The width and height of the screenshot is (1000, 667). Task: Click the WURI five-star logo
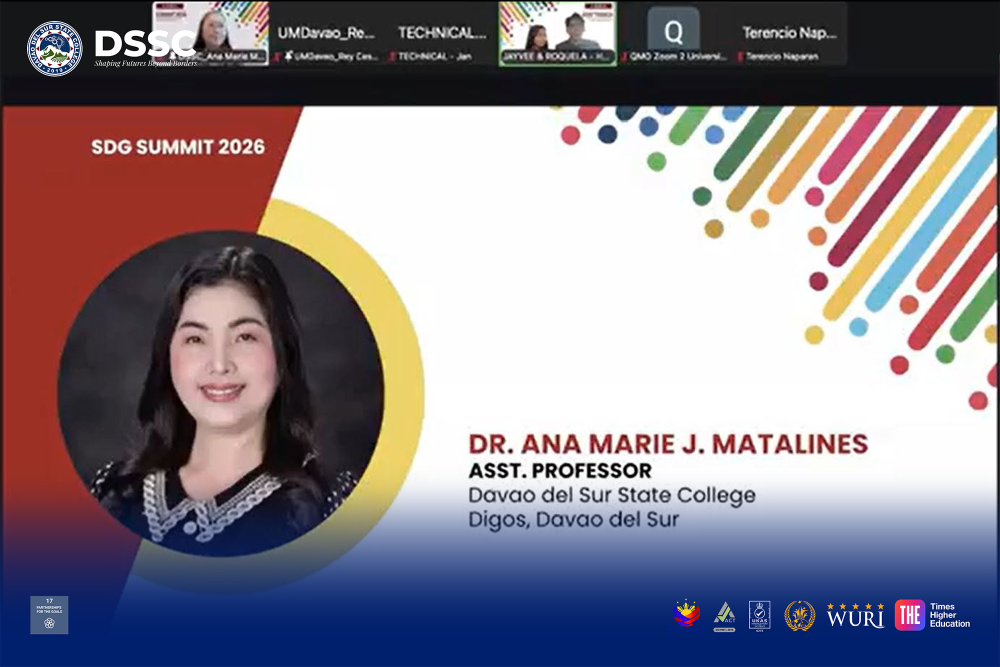pos(855,615)
